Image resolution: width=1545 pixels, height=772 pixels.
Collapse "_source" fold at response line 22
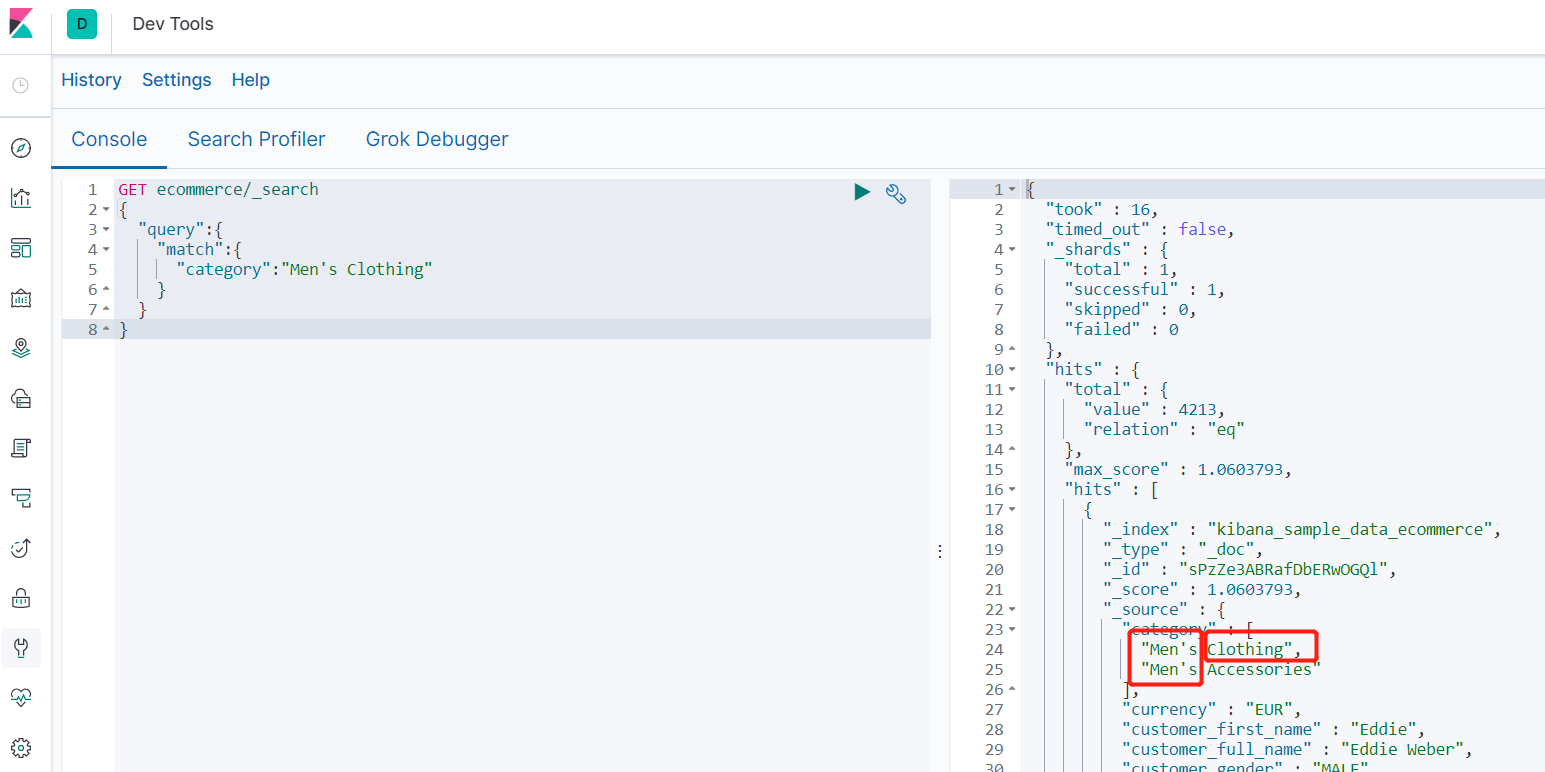(1012, 610)
